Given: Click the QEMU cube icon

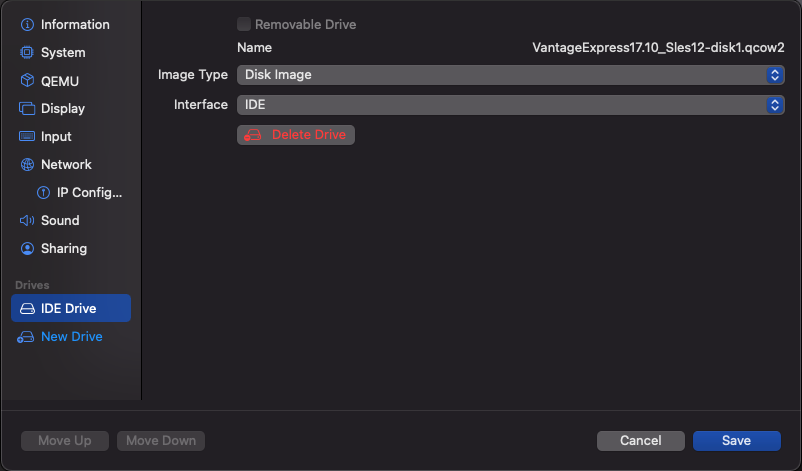Looking at the screenshot, I should coord(27,81).
